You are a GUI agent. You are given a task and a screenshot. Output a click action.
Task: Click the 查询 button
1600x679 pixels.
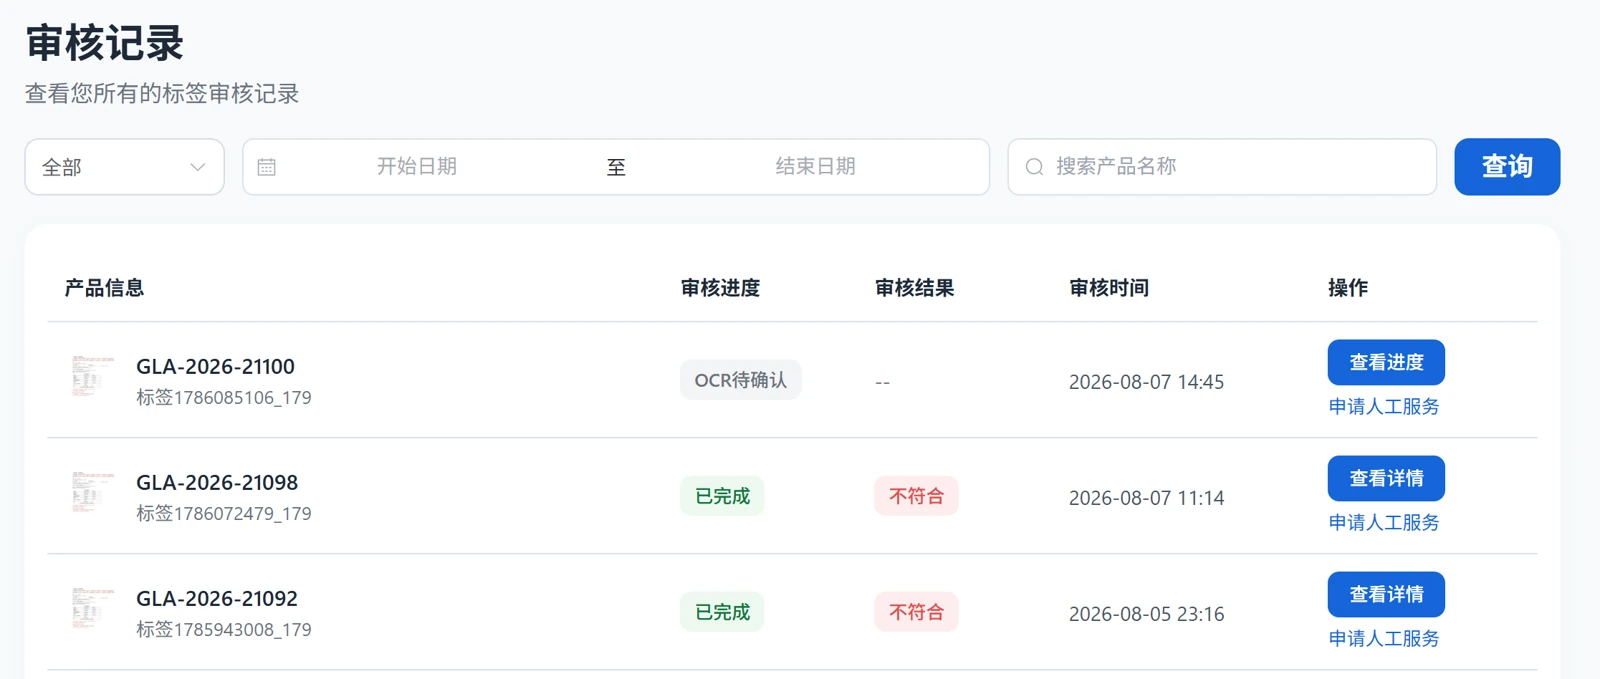point(1507,167)
